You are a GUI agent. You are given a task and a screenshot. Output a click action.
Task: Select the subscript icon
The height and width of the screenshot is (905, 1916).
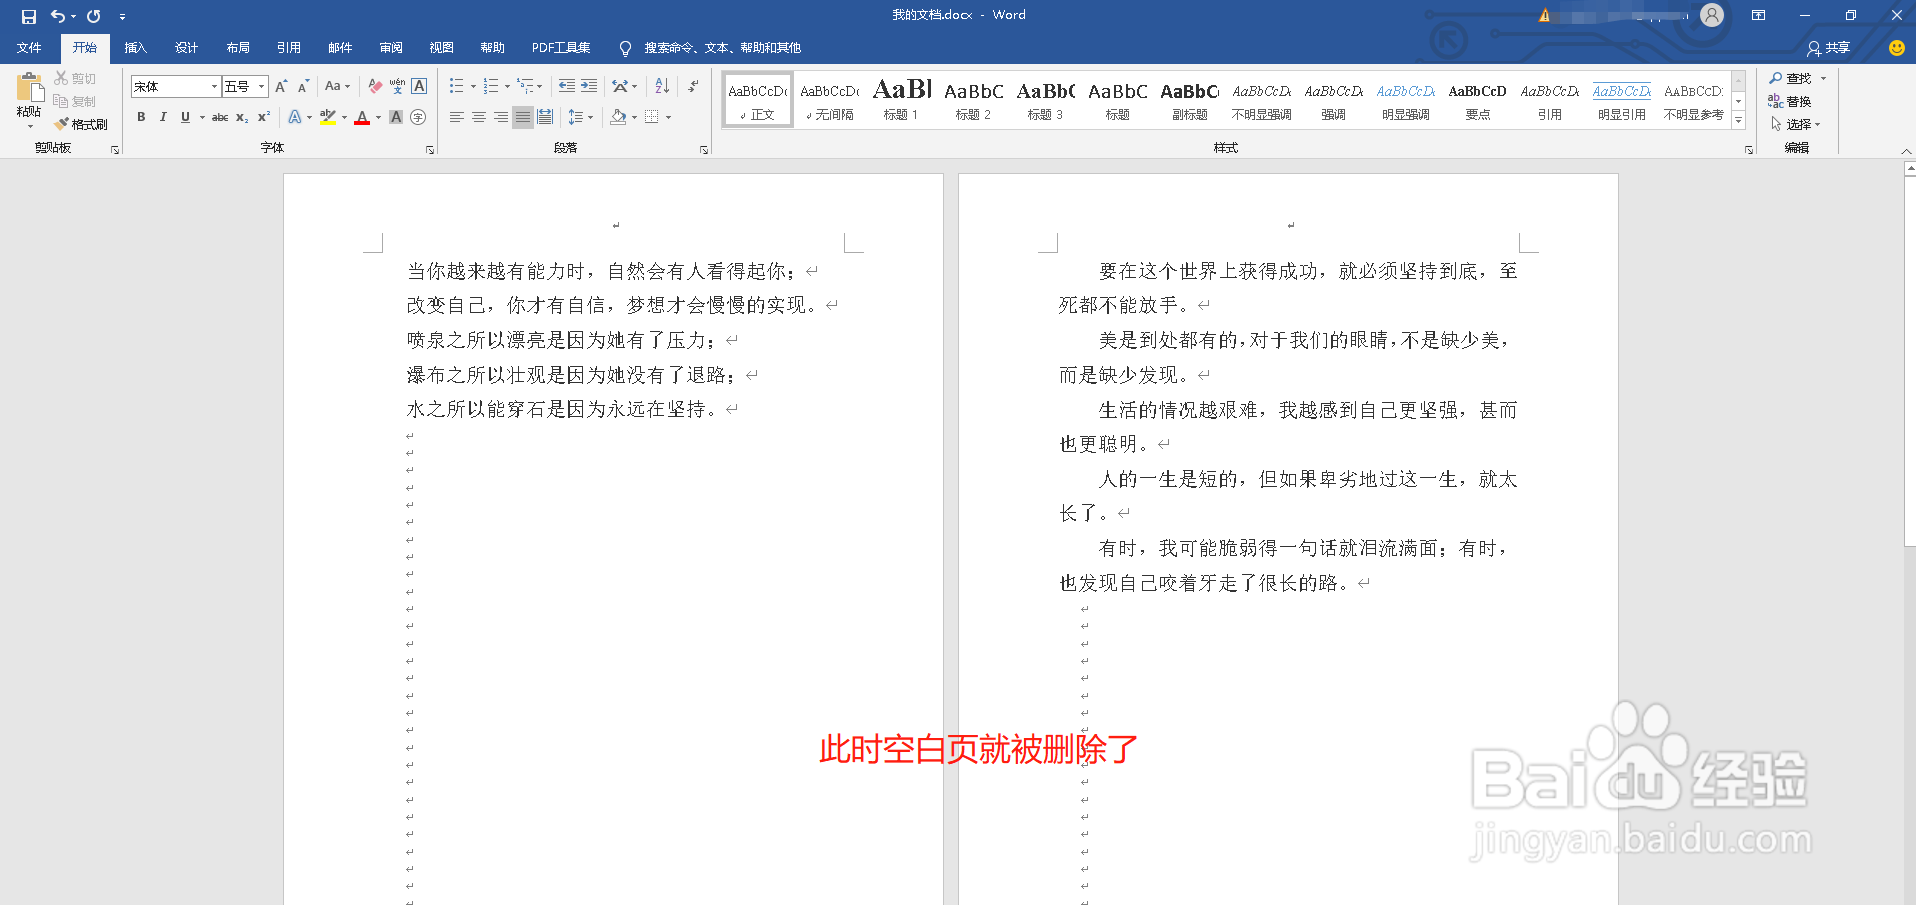(241, 117)
